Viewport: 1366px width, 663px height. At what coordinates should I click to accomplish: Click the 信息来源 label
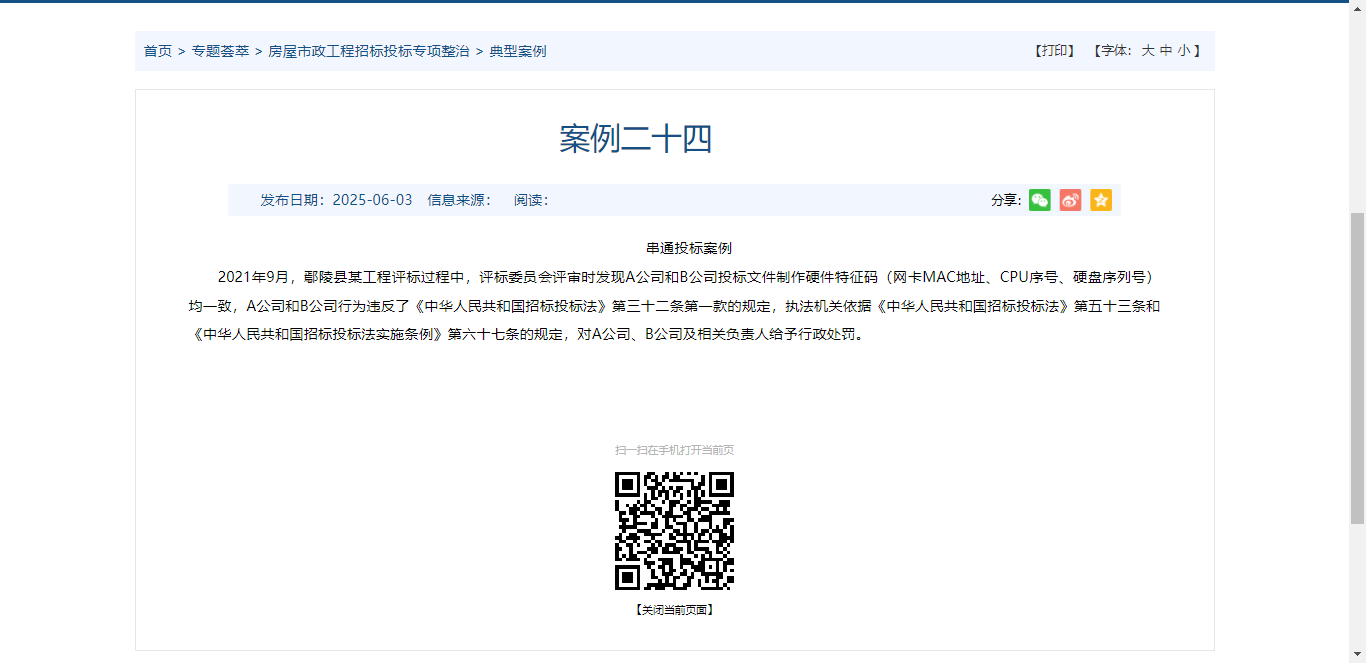click(459, 200)
